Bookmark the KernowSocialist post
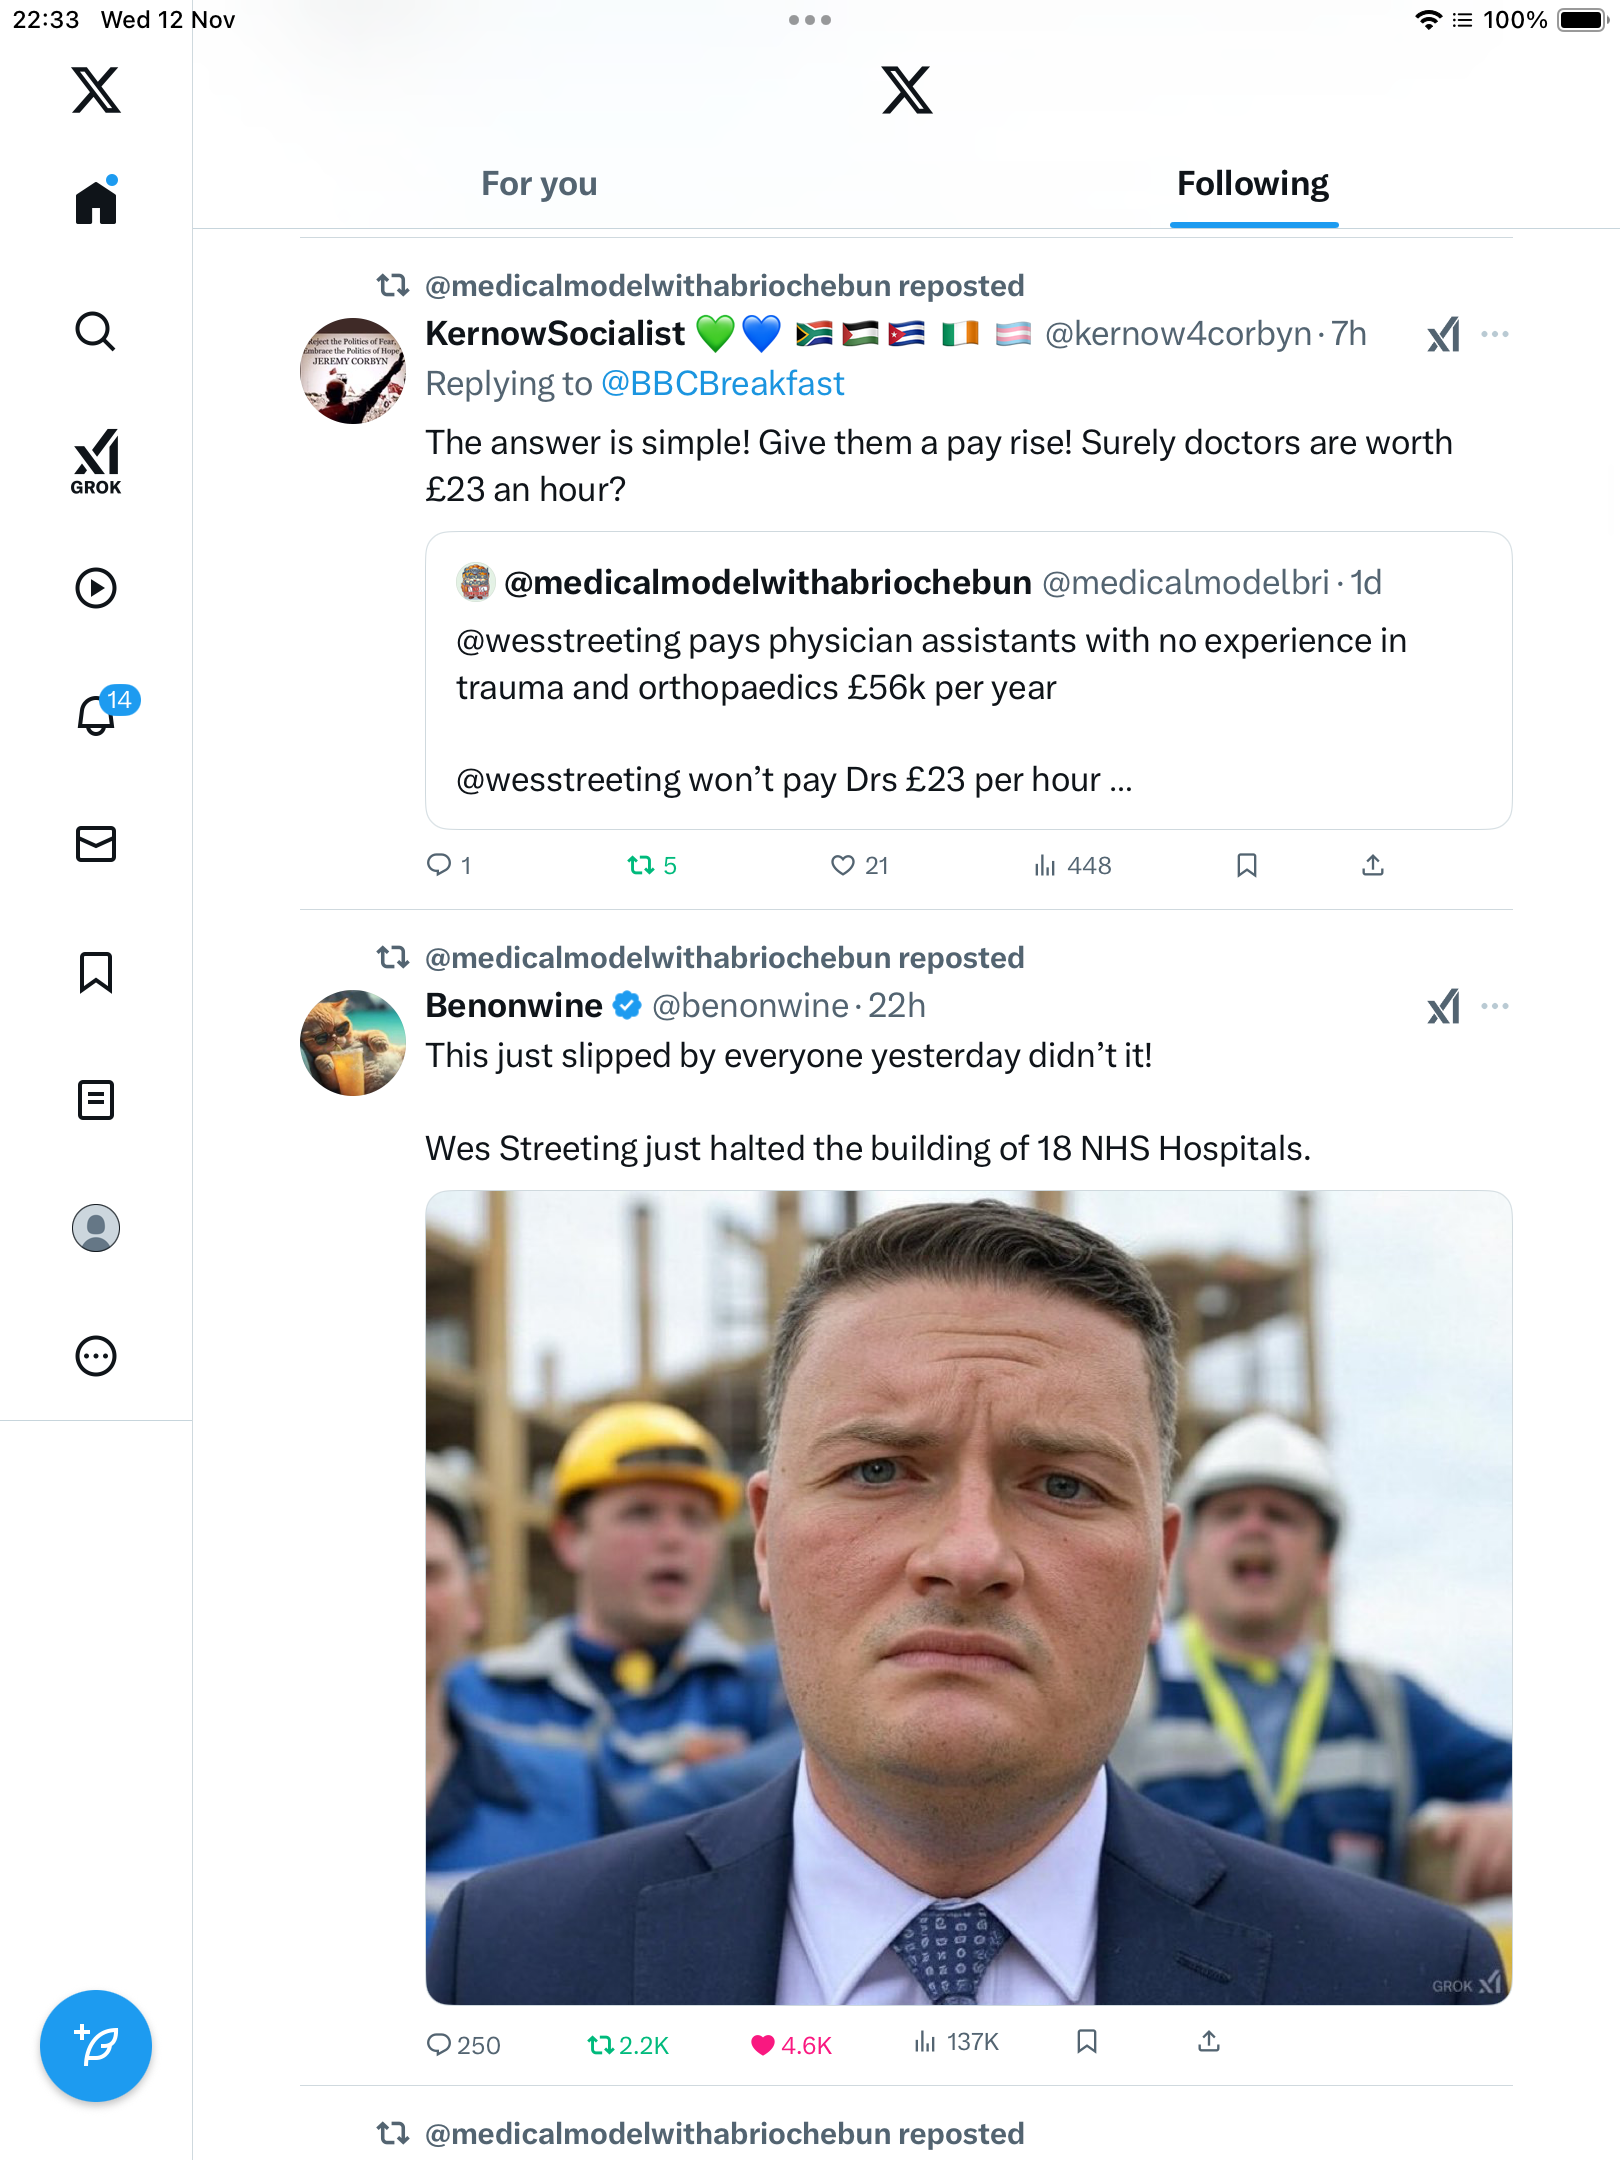Image resolution: width=1620 pixels, height=2160 pixels. (x=1246, y=865)
